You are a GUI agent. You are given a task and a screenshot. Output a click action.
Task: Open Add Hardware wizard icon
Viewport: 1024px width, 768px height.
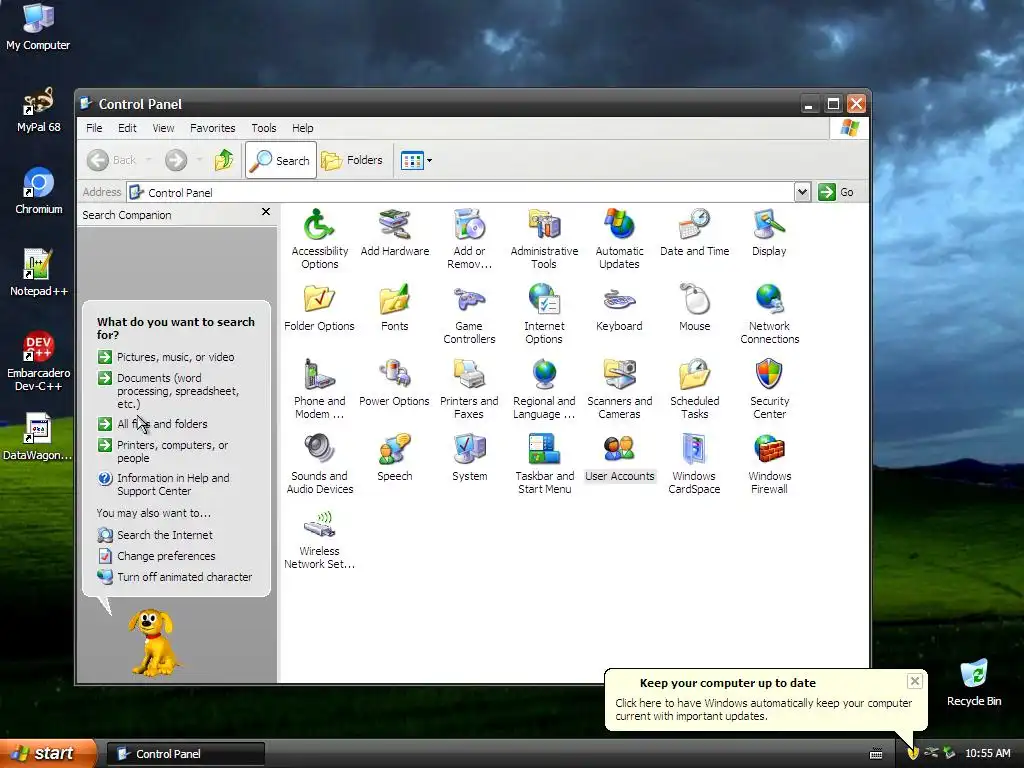pyautogui.click(x=394, y=232)
